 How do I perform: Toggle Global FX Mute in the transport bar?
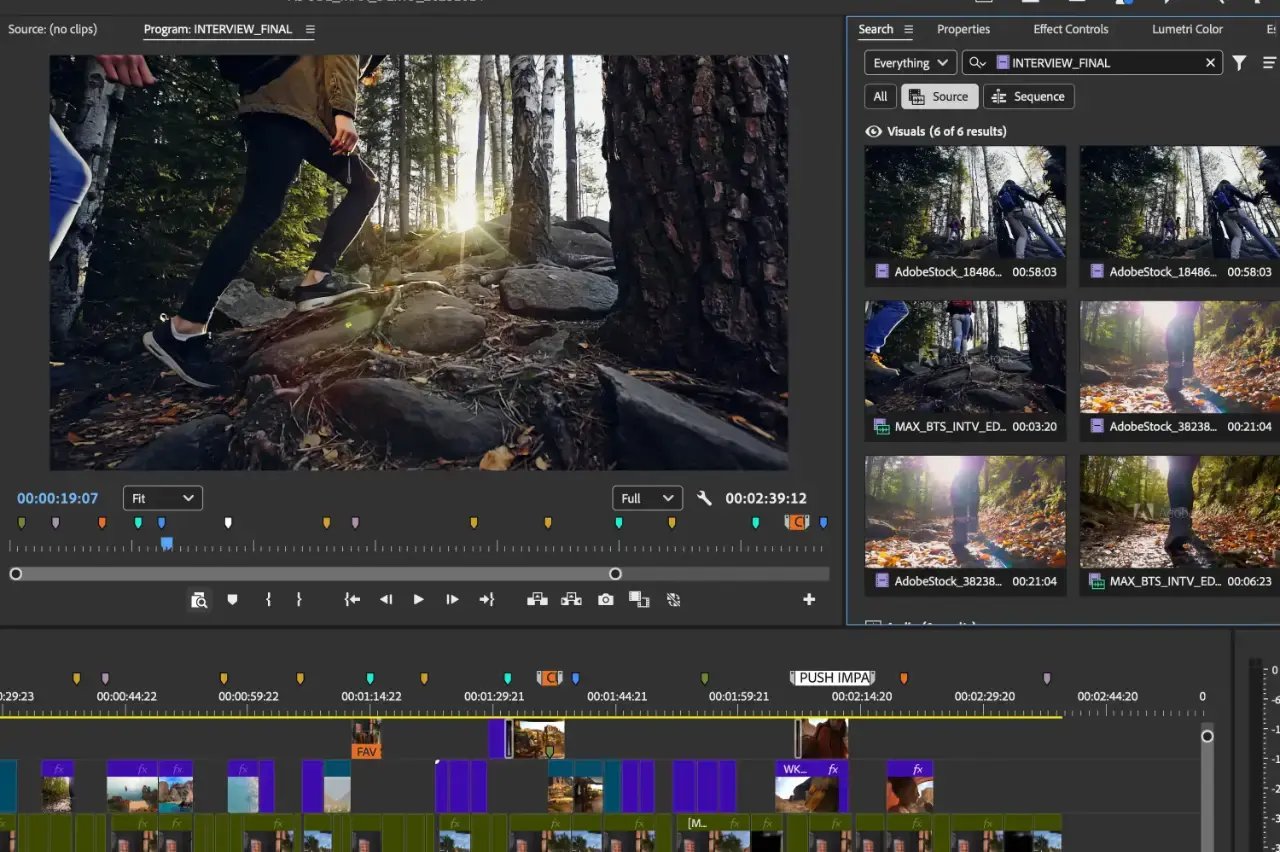pyautogui.click(x=672, y=599)
